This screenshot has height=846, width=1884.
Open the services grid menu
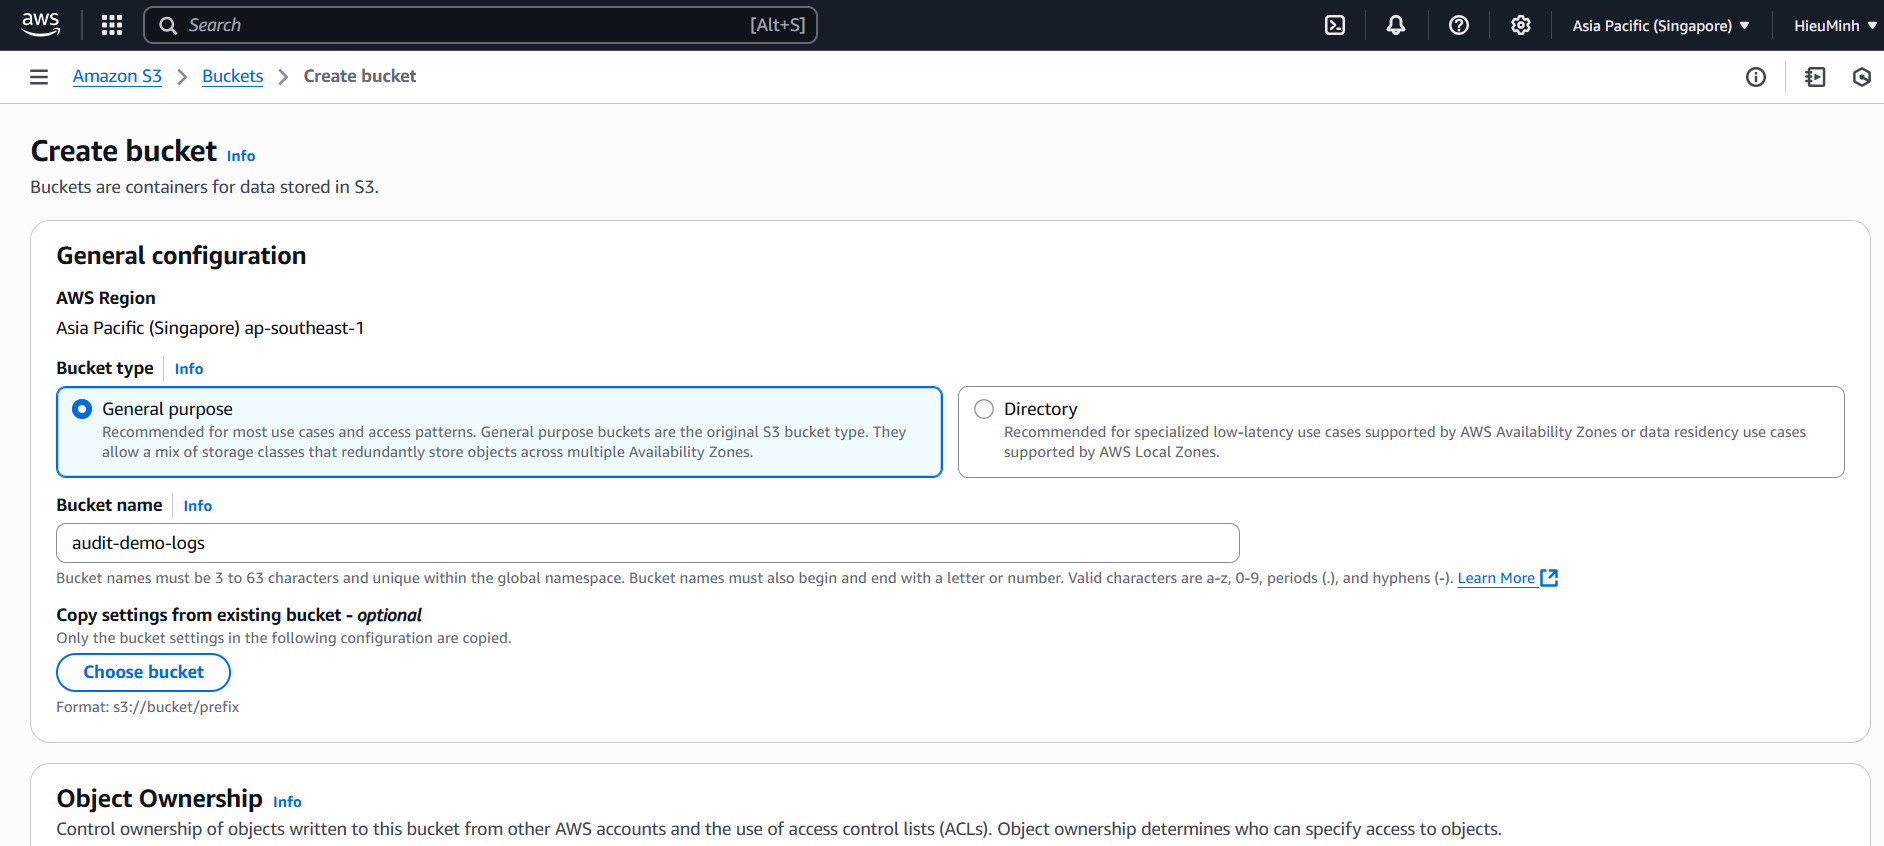coord(112,25)
